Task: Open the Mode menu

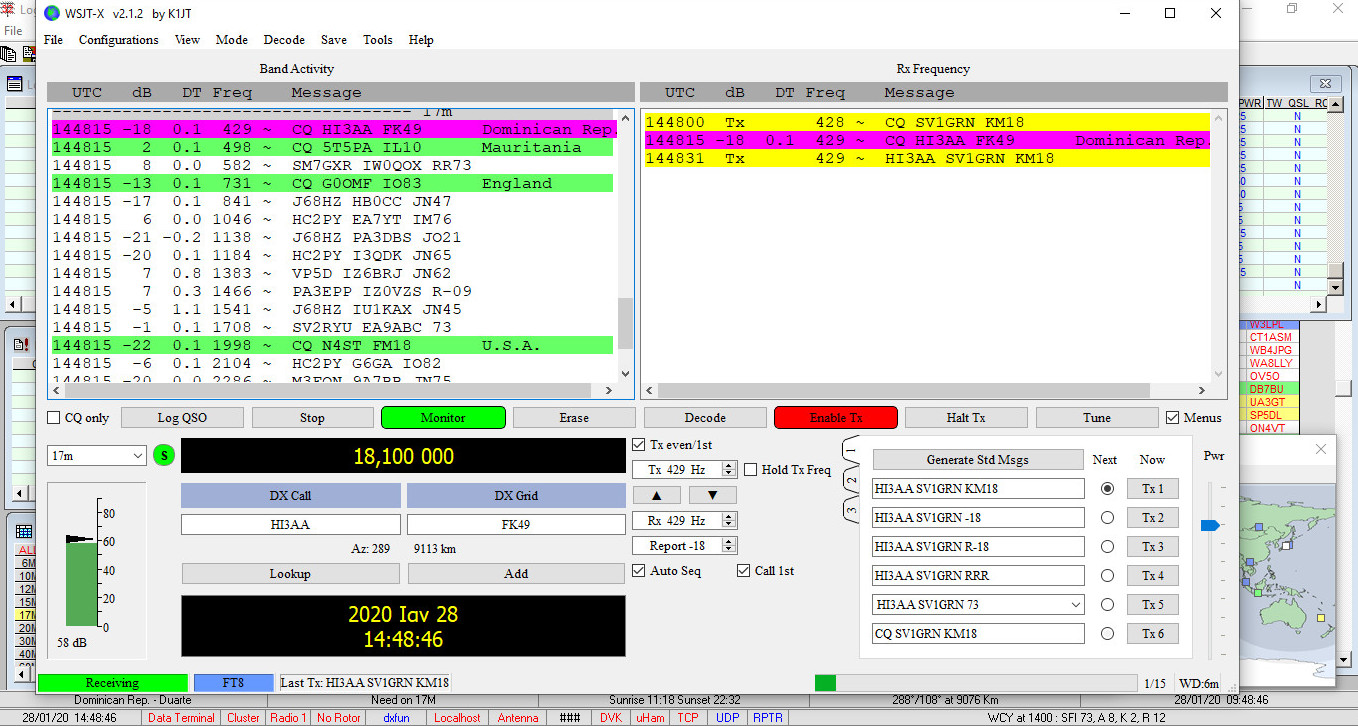Action: (x=231, y=40)
